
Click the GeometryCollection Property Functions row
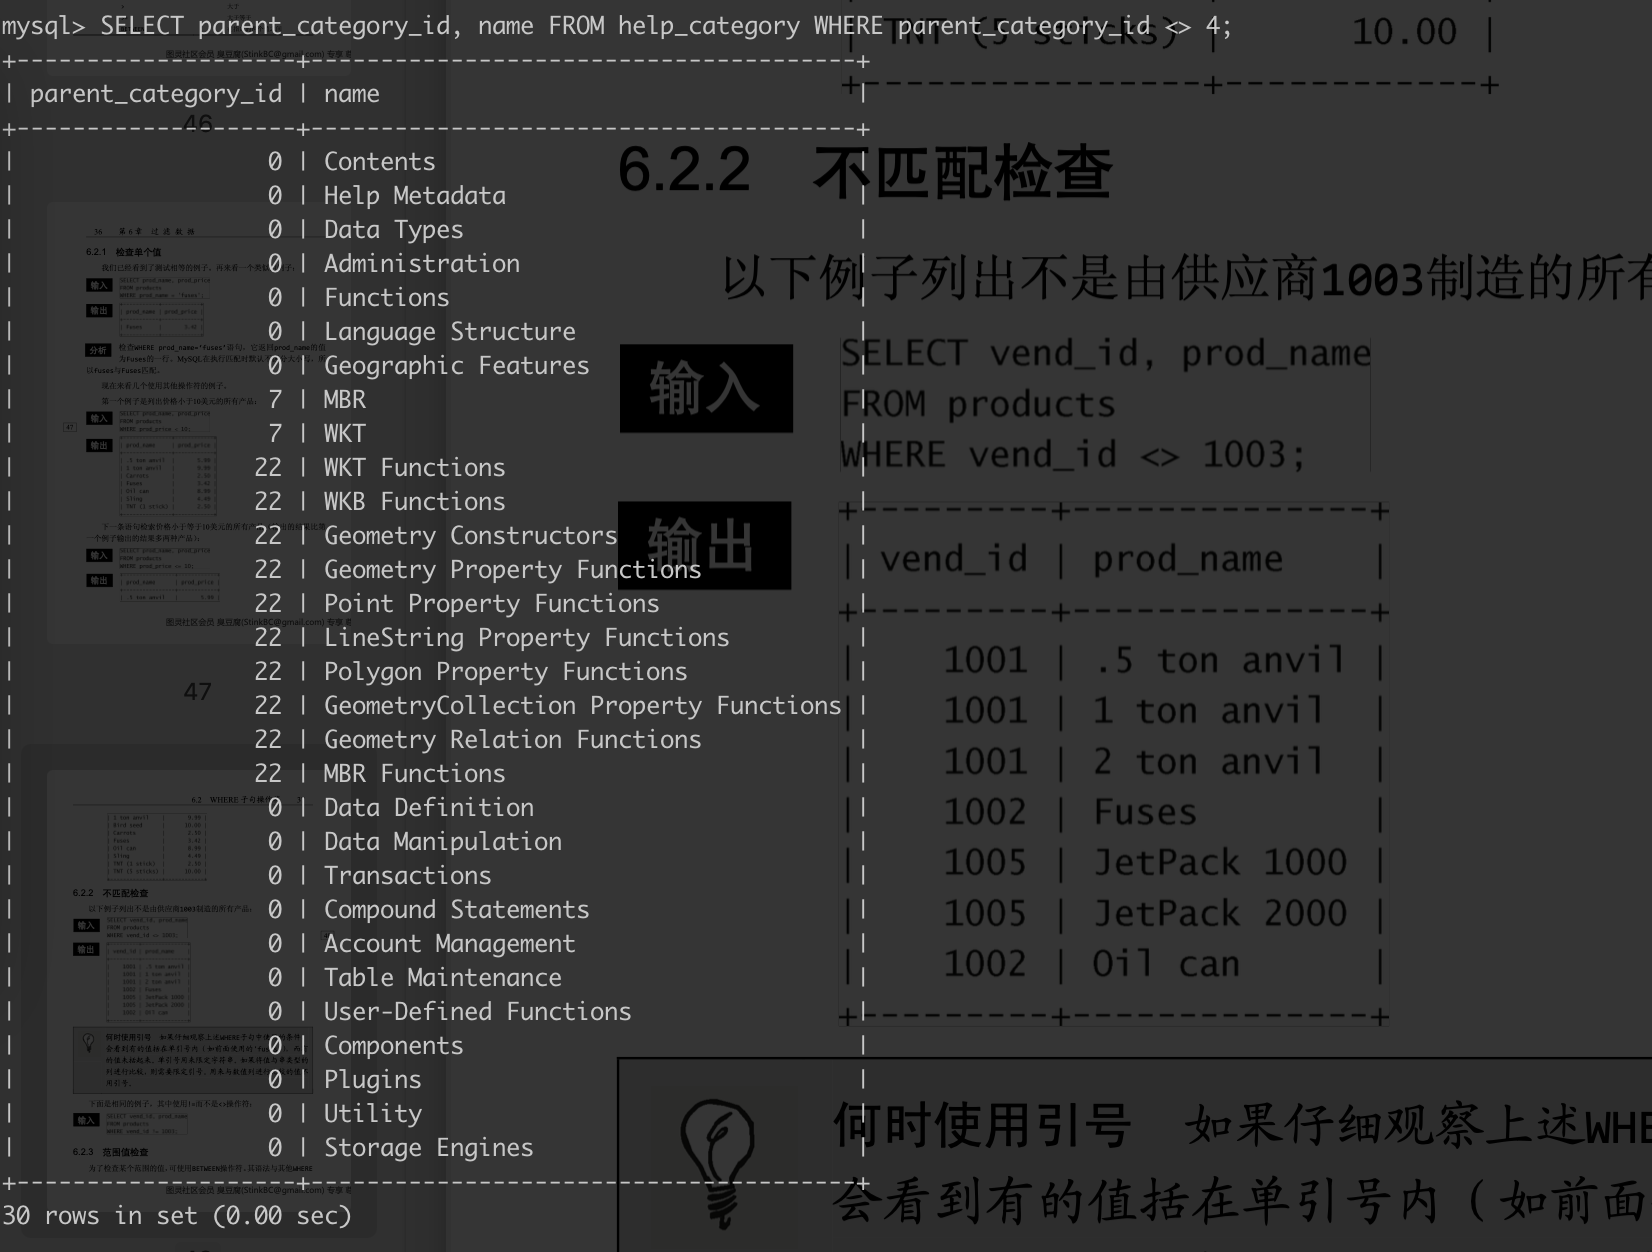pyautogui.click(x=436, y=706)
